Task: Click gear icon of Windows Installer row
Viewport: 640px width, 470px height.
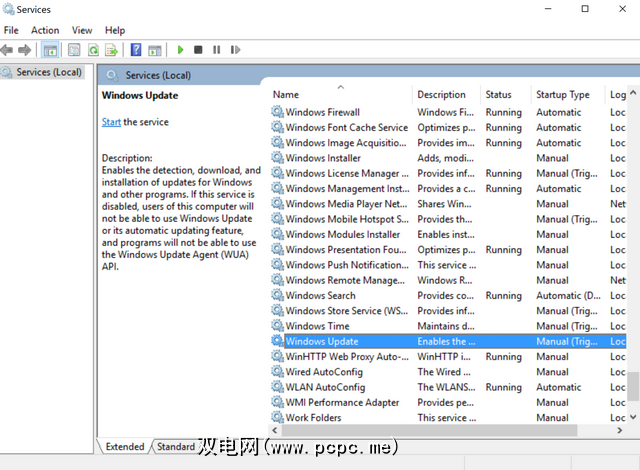Action: [278, 157]
